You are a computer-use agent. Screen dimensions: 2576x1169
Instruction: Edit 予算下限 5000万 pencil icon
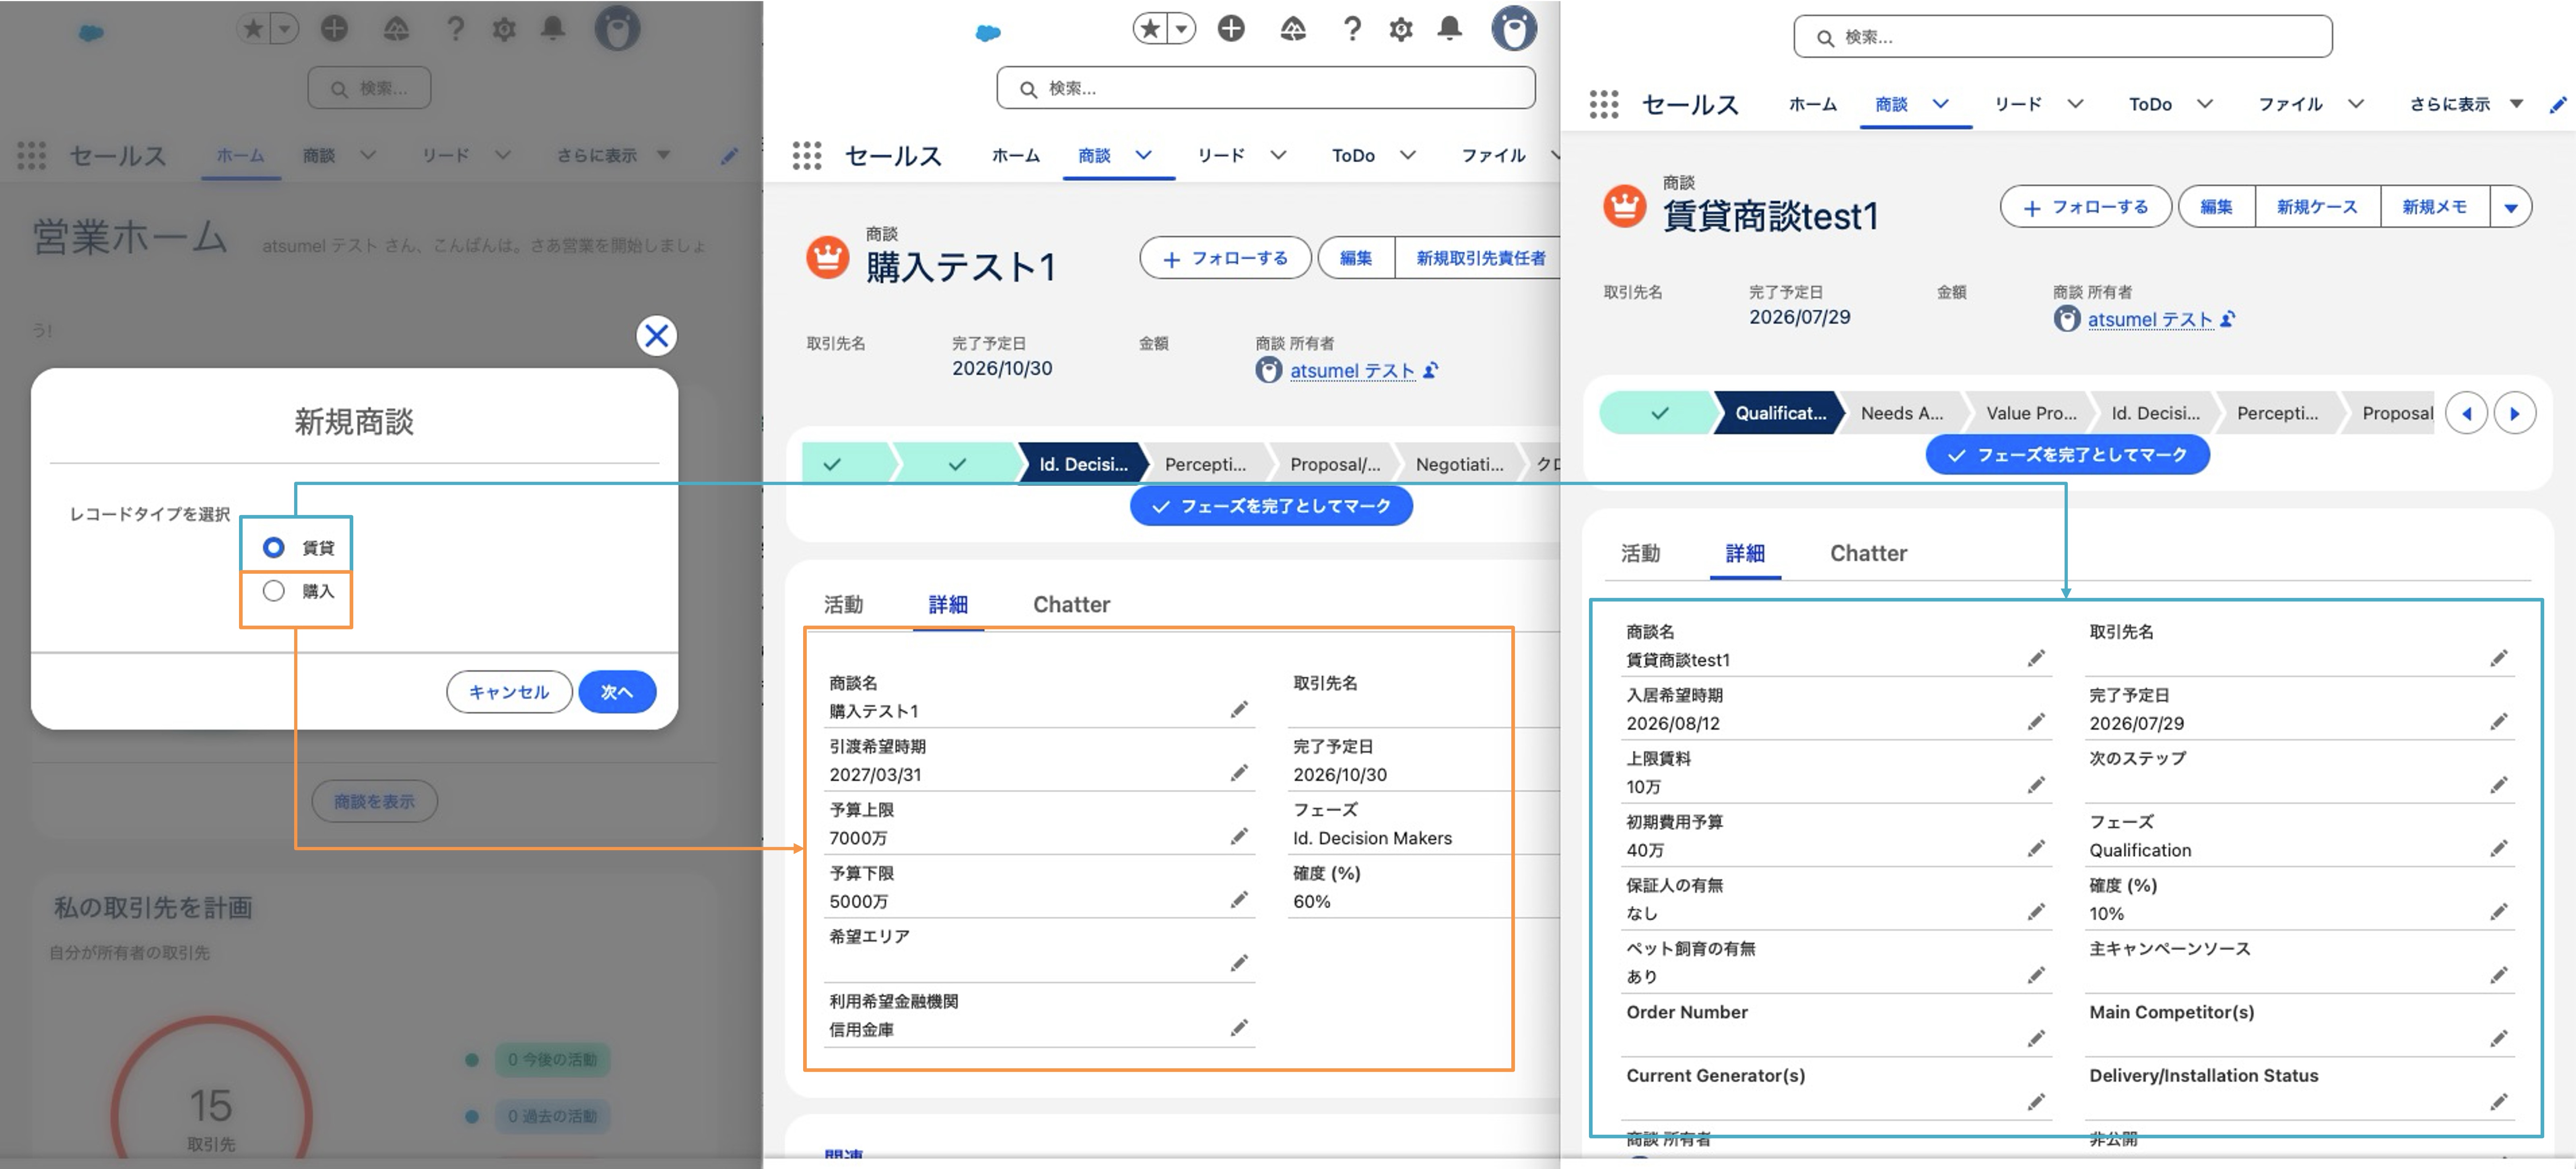click(1239, 900)
